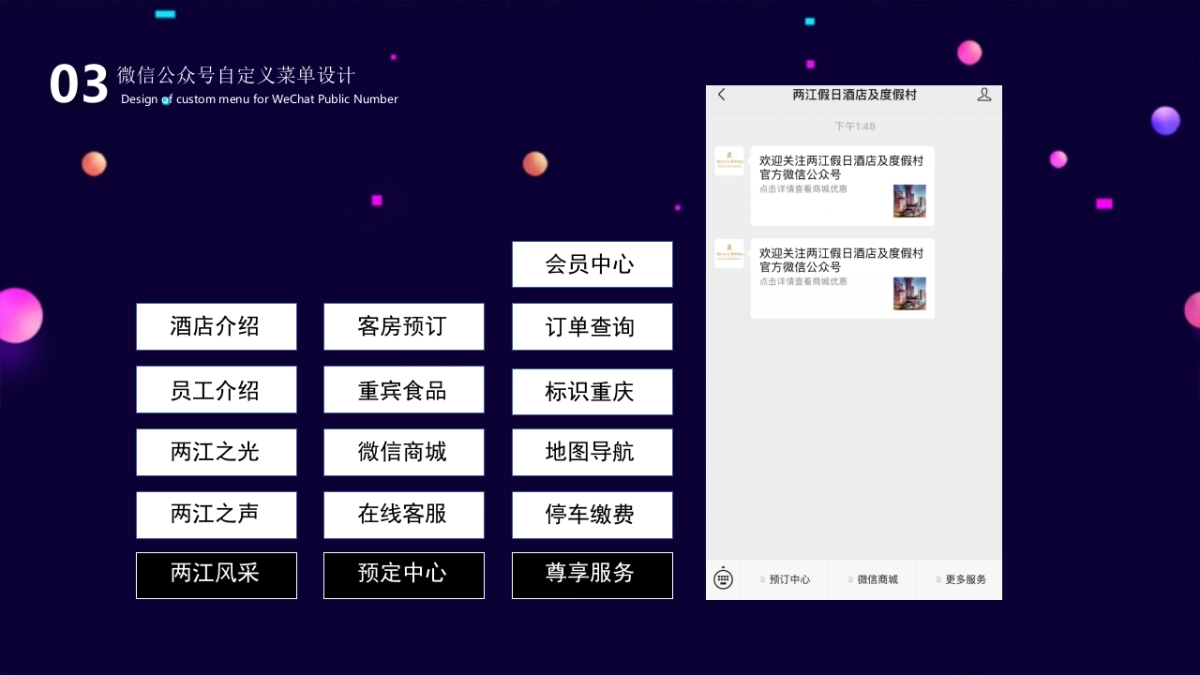1200x675 pixels.
Task: Tap the back arrow in the chat header
Action: pyautogui.click(x=722, y=95)
